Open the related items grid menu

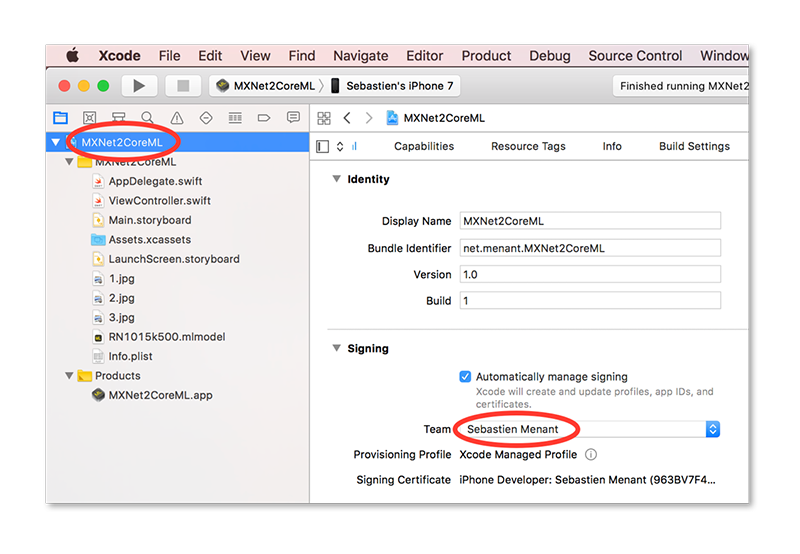(323, 118)
